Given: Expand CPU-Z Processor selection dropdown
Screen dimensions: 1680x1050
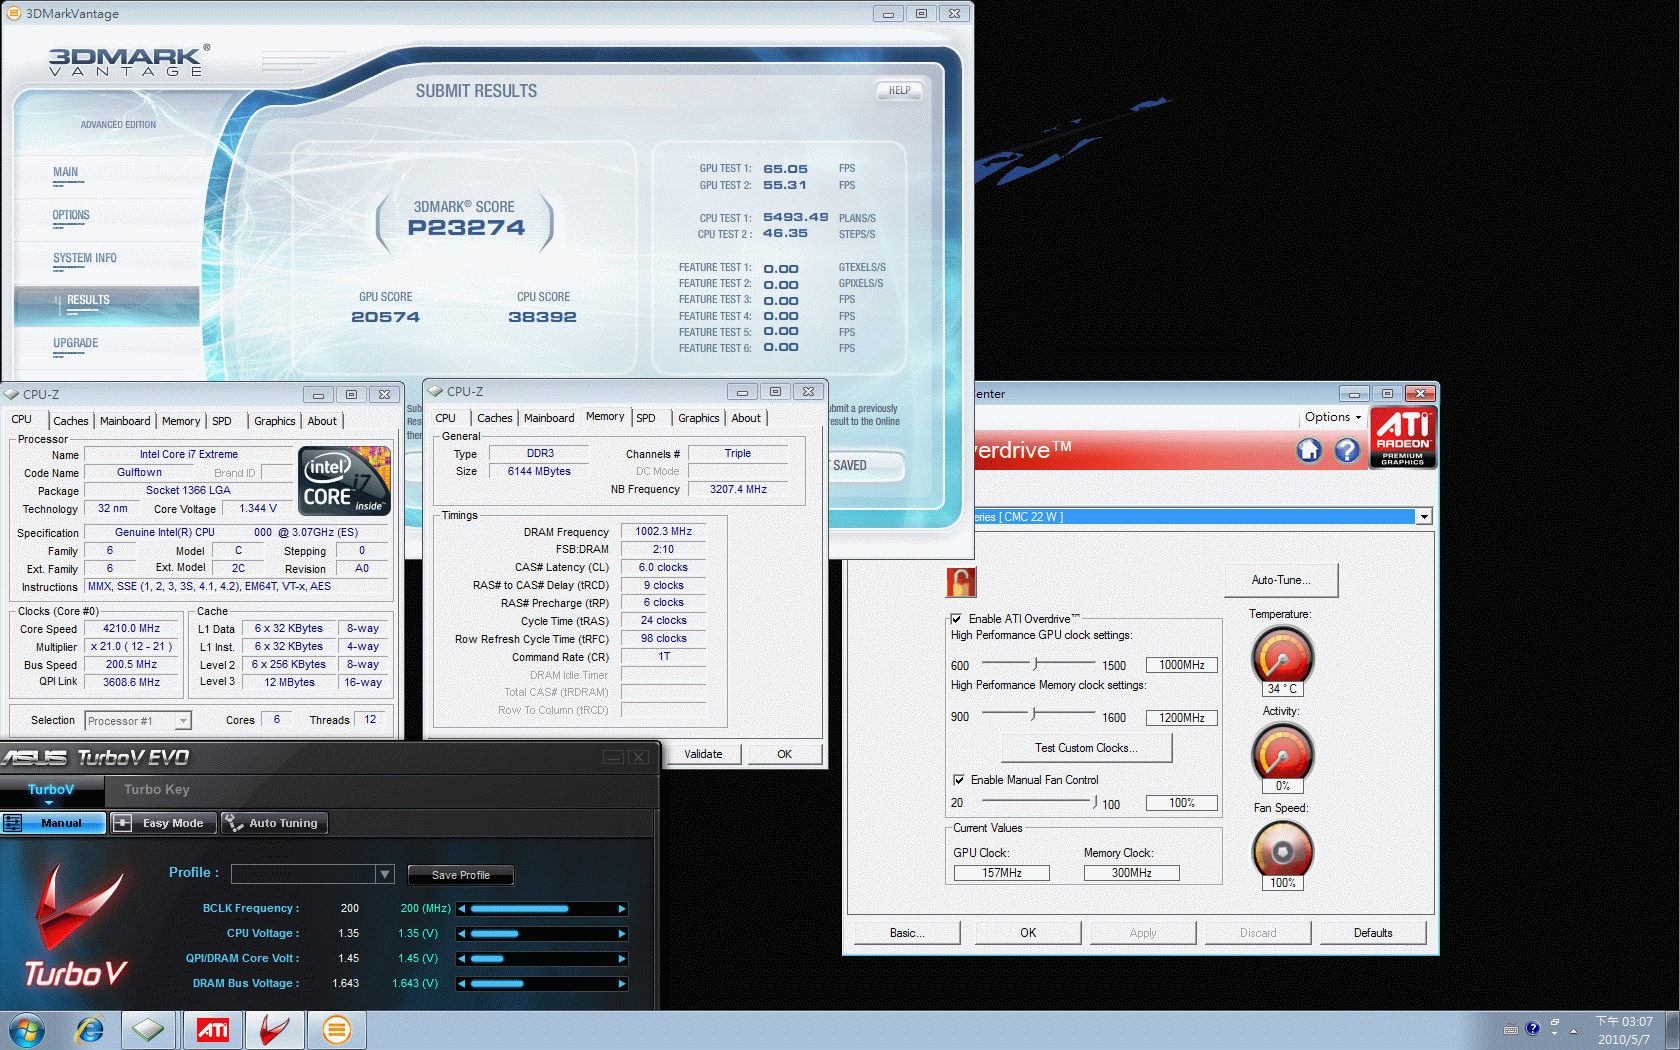Looking at the screenshot, I should (183, 721).
